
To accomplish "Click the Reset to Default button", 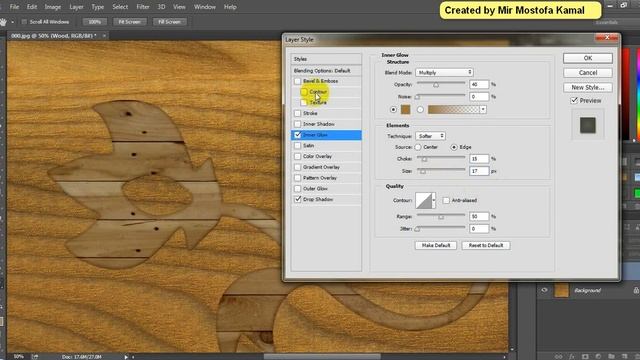I will point(486,245).
